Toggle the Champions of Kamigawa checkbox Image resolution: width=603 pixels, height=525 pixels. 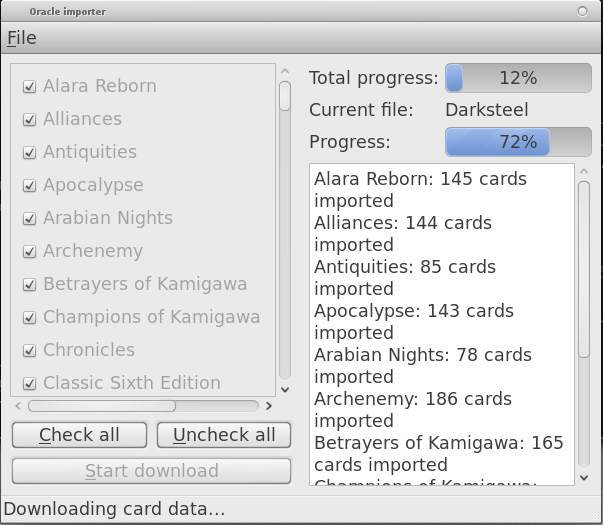coord(30,318)
